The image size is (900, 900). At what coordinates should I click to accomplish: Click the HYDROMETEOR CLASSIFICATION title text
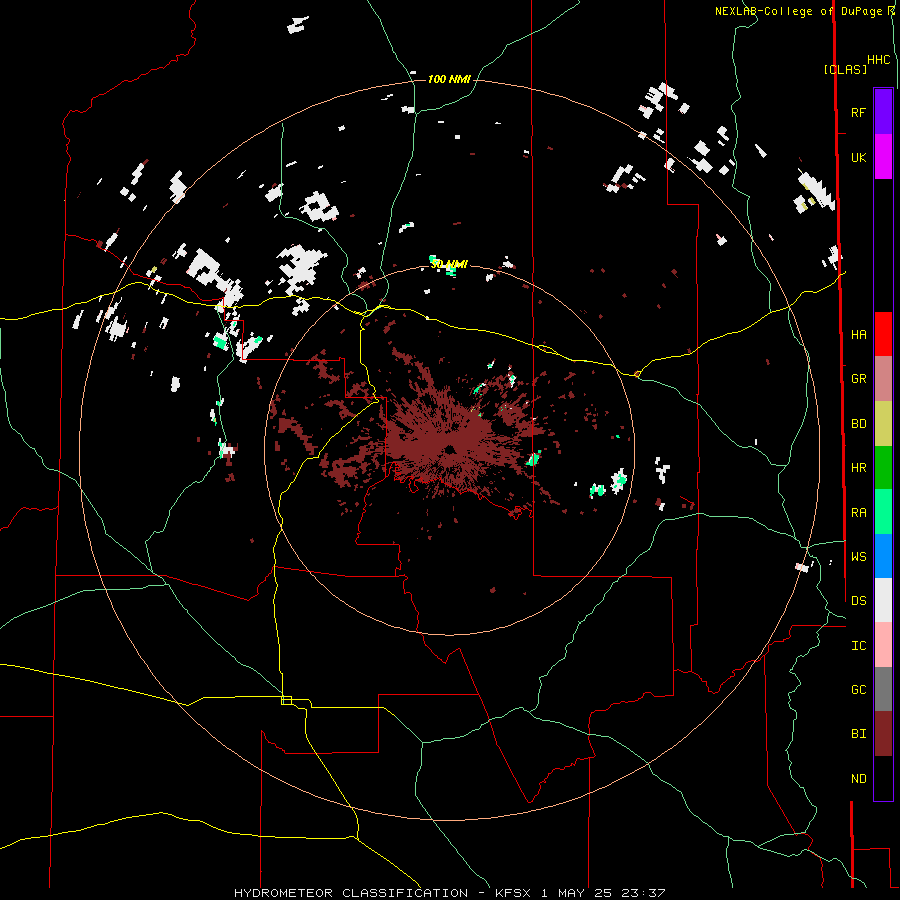(351, 893)
